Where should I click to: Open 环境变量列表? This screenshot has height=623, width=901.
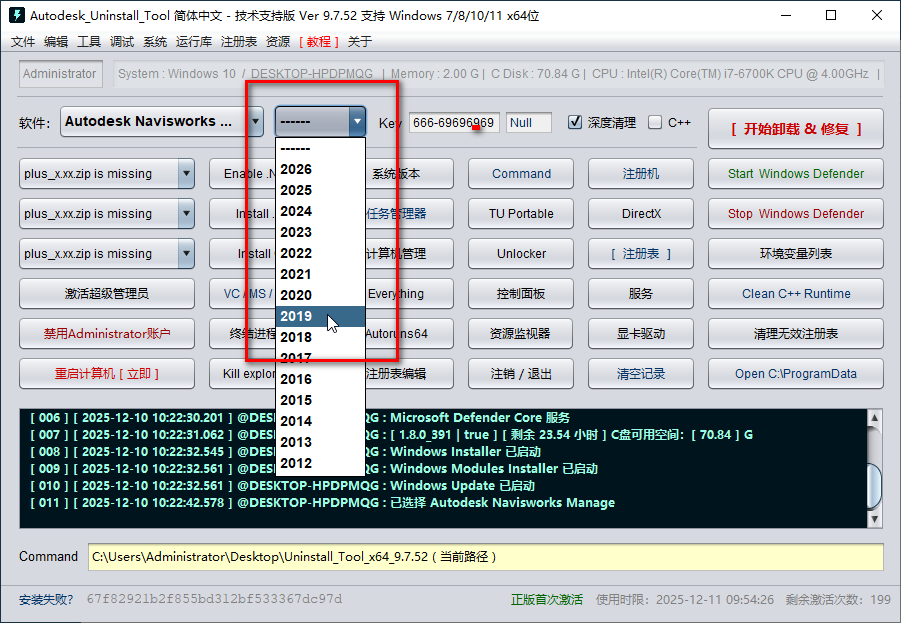(796, 253)
